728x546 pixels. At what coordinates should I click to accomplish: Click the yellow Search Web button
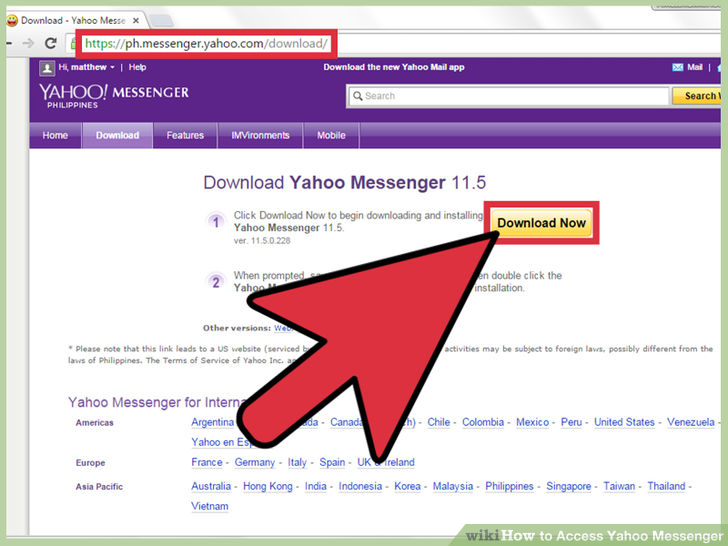click(696, 96)
